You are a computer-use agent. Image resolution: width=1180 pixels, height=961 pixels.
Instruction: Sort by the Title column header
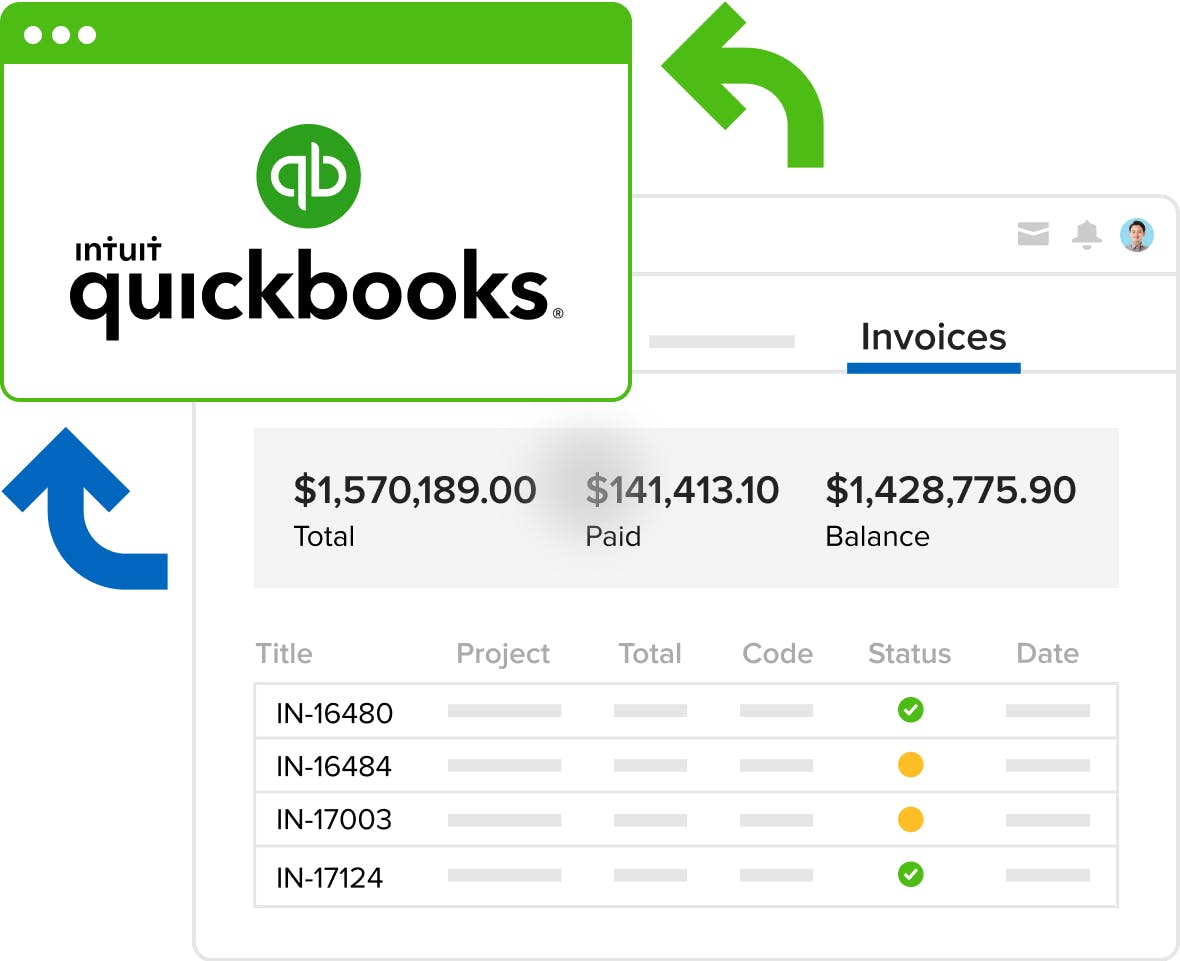[284, 653]
